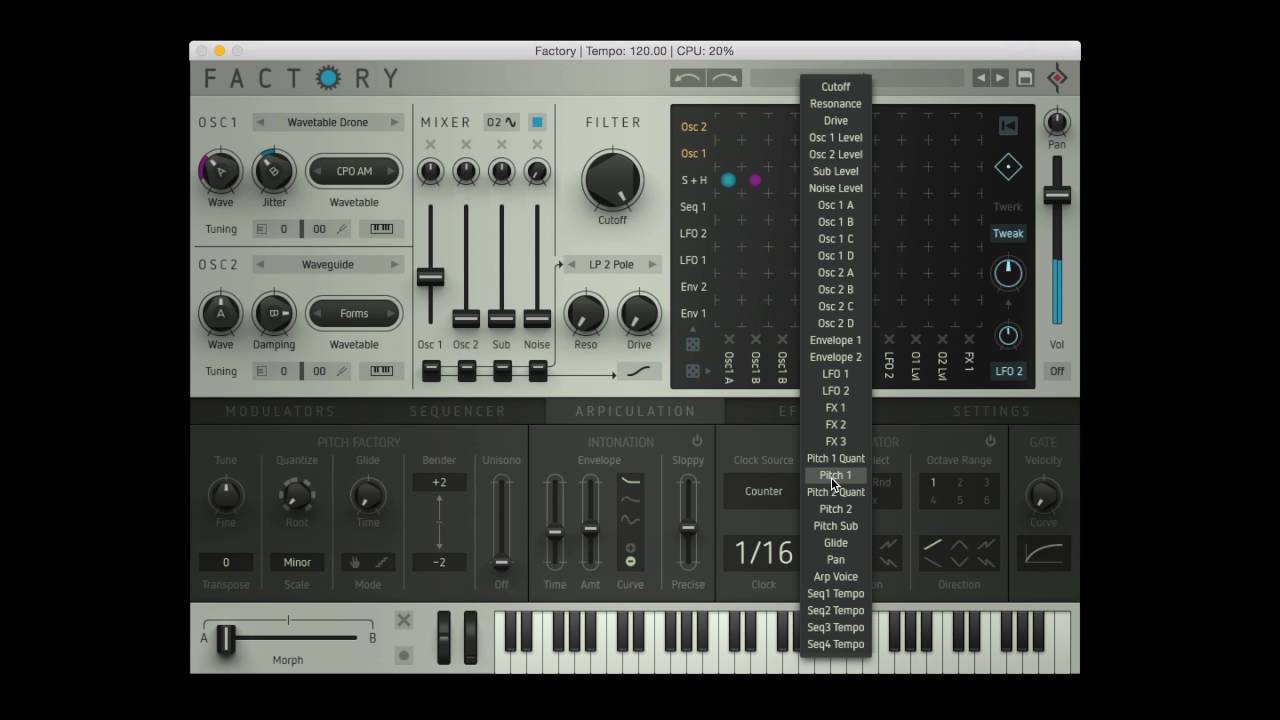1280x720 pixels.
Task: Toggle Intonation power button
Action: coord(697,441)
